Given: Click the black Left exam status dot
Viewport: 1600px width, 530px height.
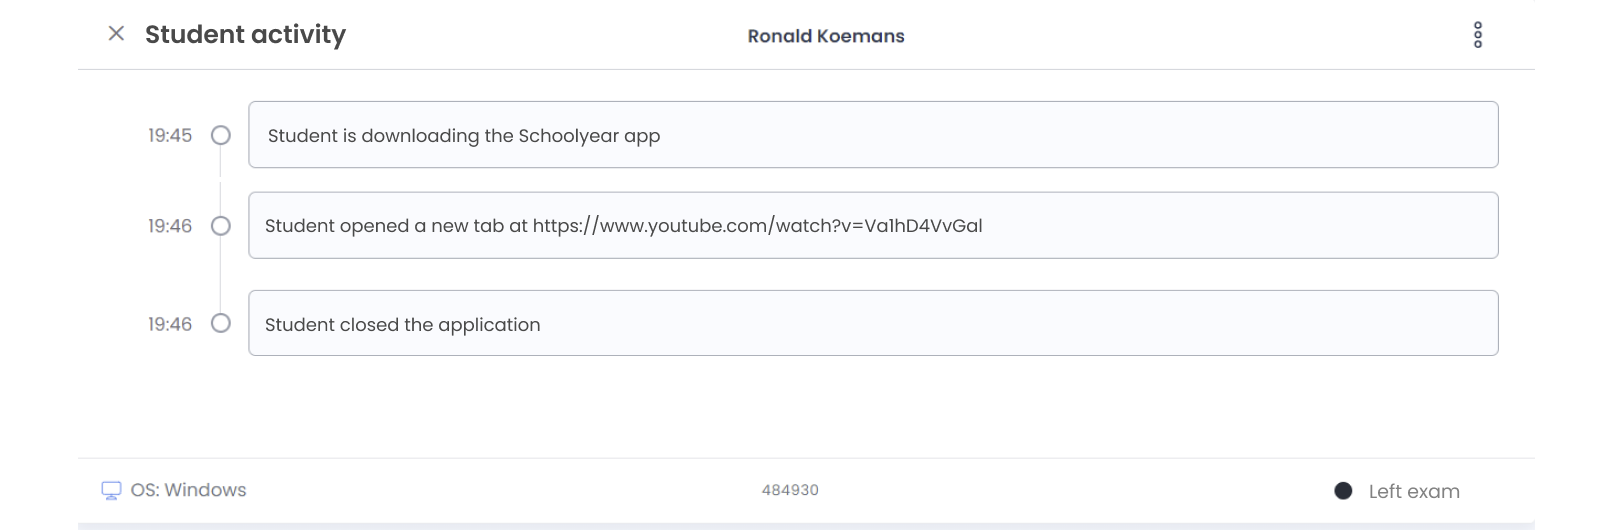Looking at the screenshot, I should point(1343,491).
